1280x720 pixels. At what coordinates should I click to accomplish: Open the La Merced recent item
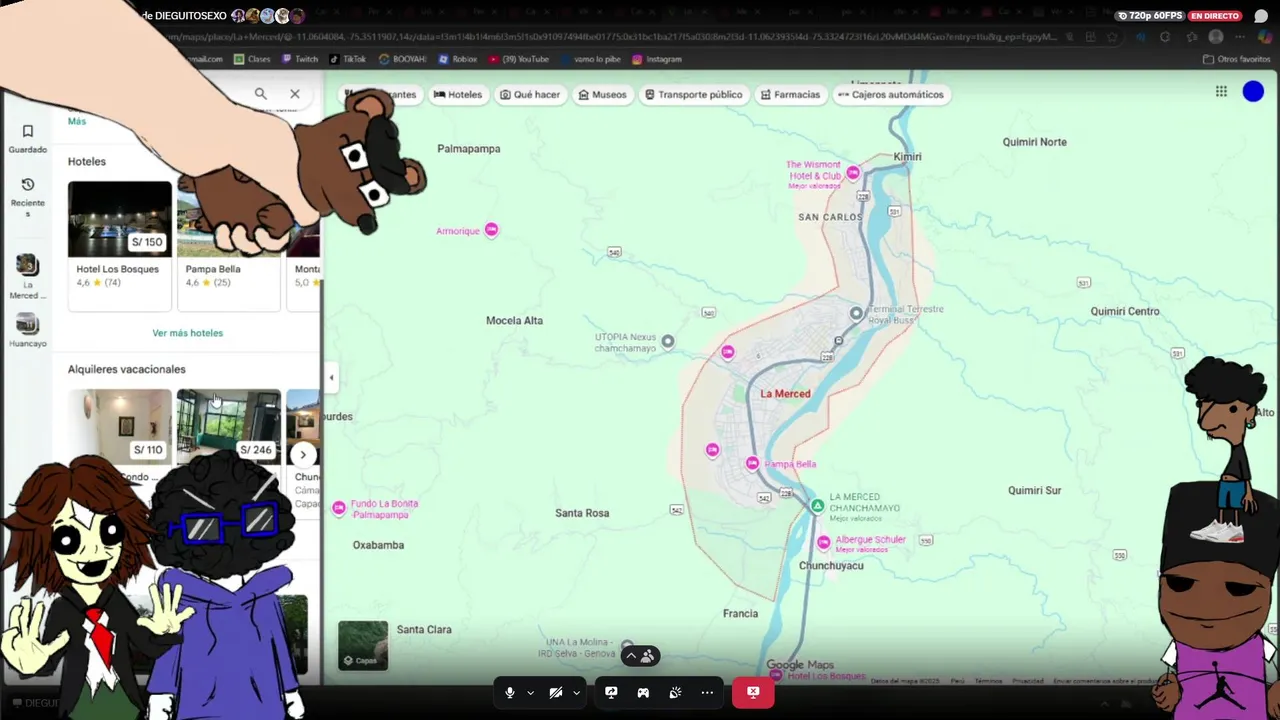click(28, 276)
